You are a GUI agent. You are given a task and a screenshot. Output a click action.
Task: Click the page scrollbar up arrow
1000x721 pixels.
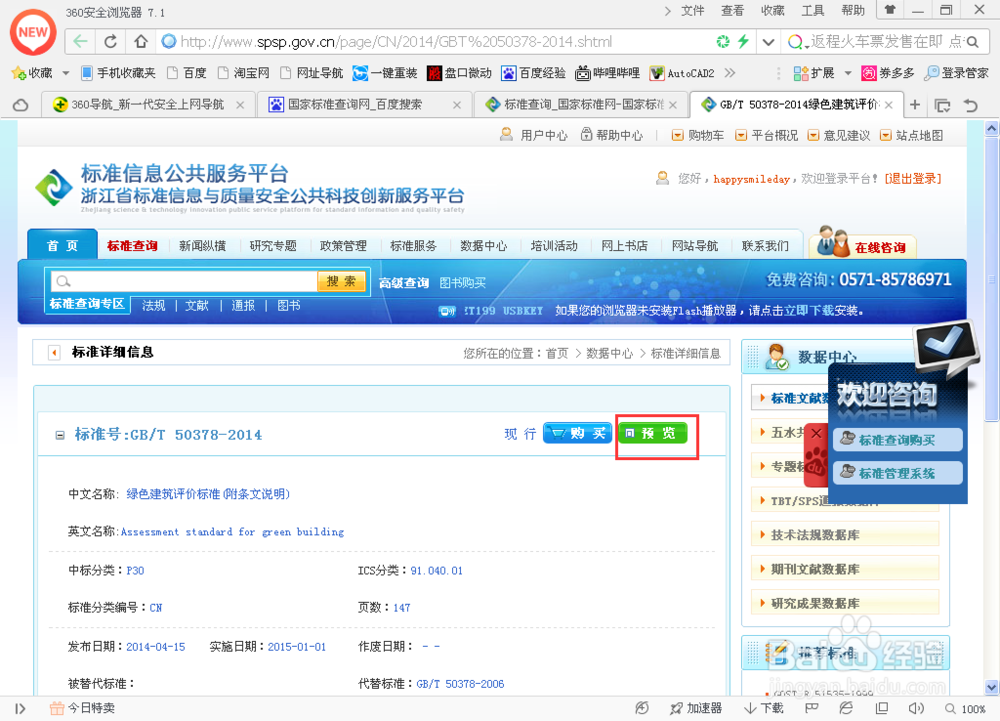[x=992, y=129]
